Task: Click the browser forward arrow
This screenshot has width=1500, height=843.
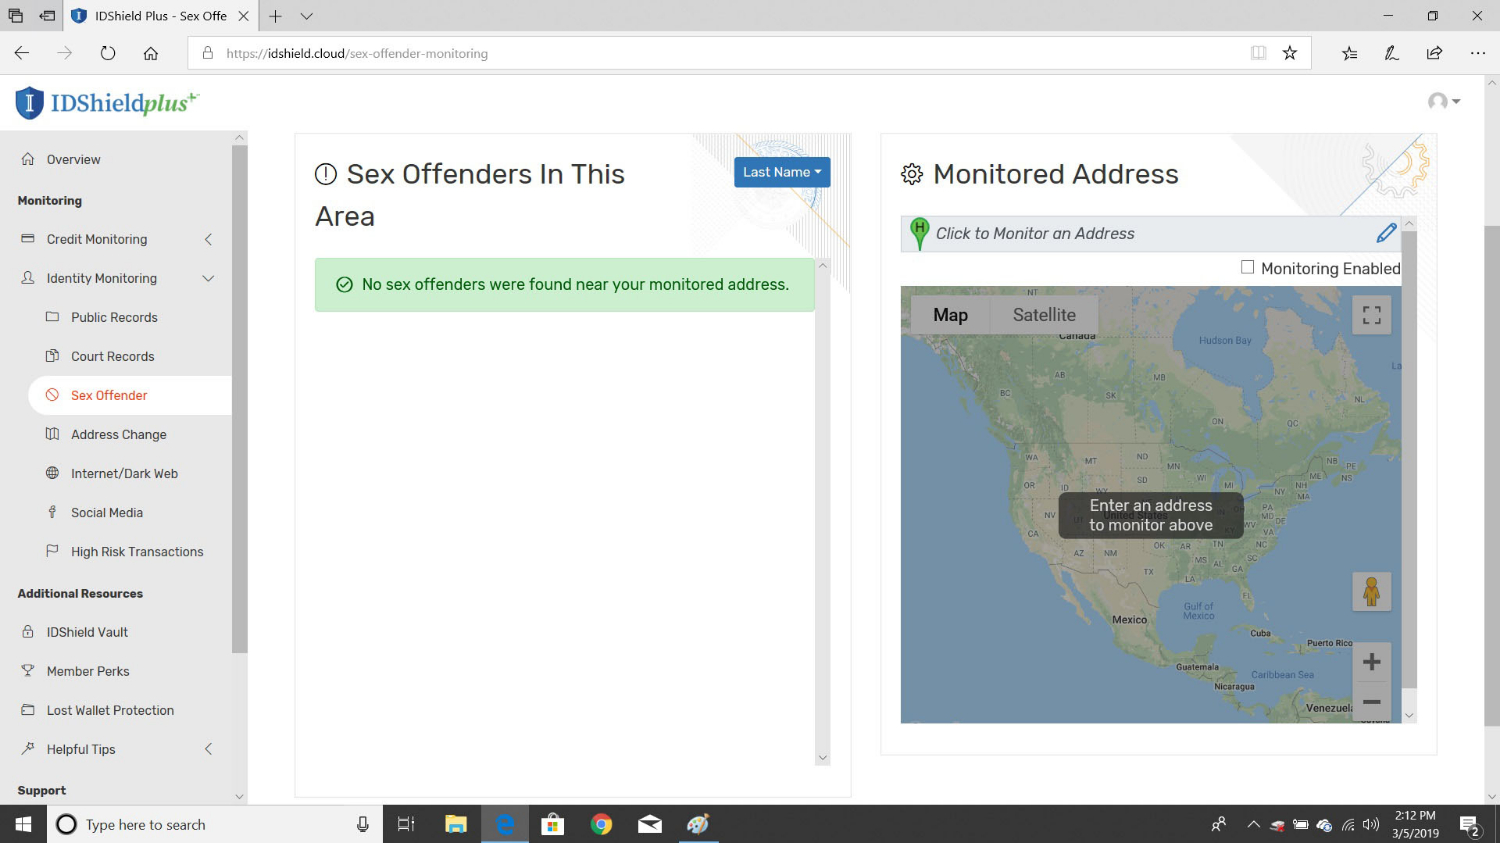Action: [x=65, y=53]
